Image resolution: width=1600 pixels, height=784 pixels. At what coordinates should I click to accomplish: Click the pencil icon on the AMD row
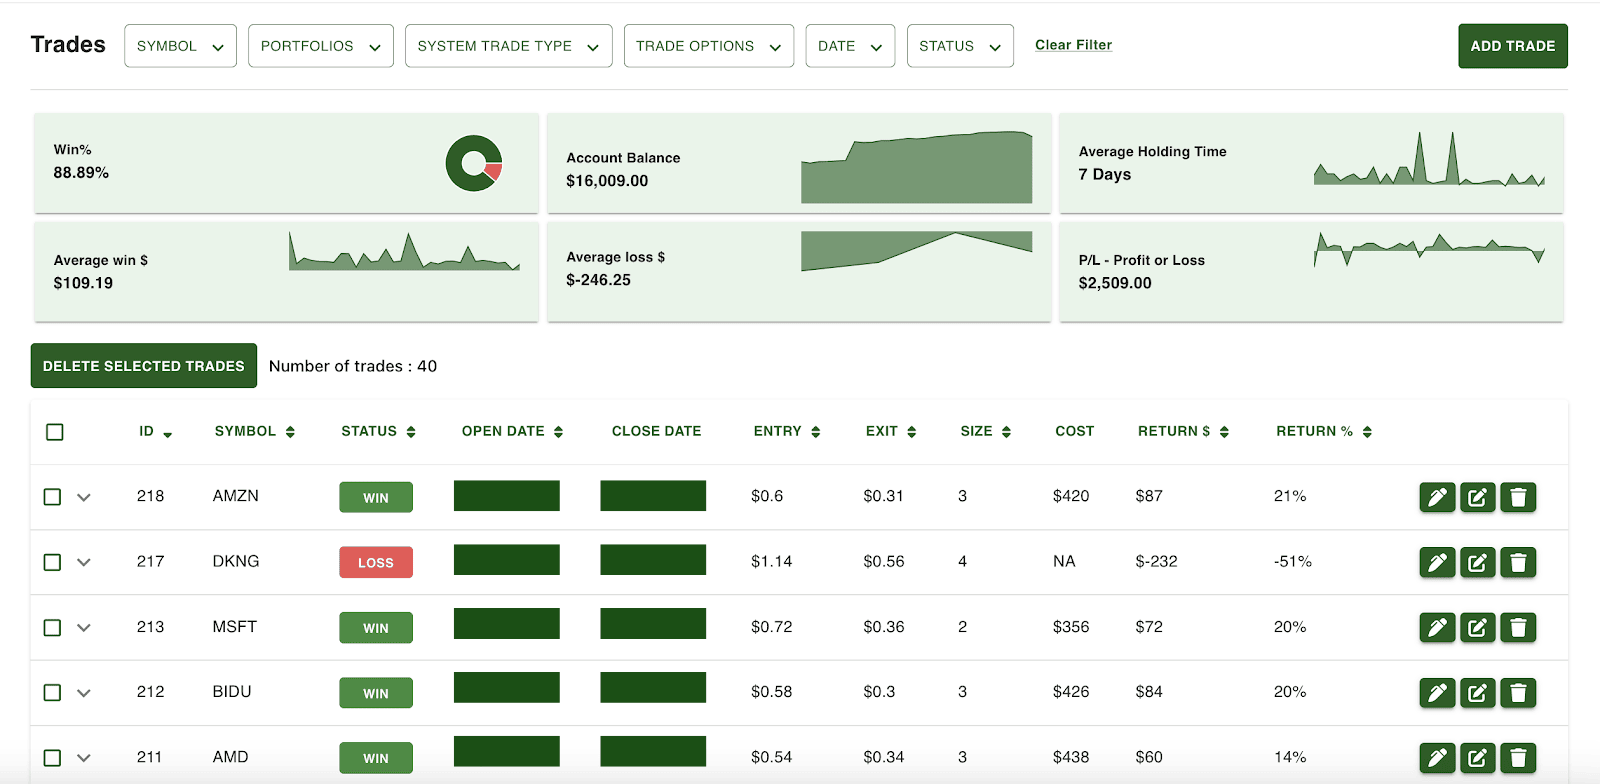(x=1437, y=758)
